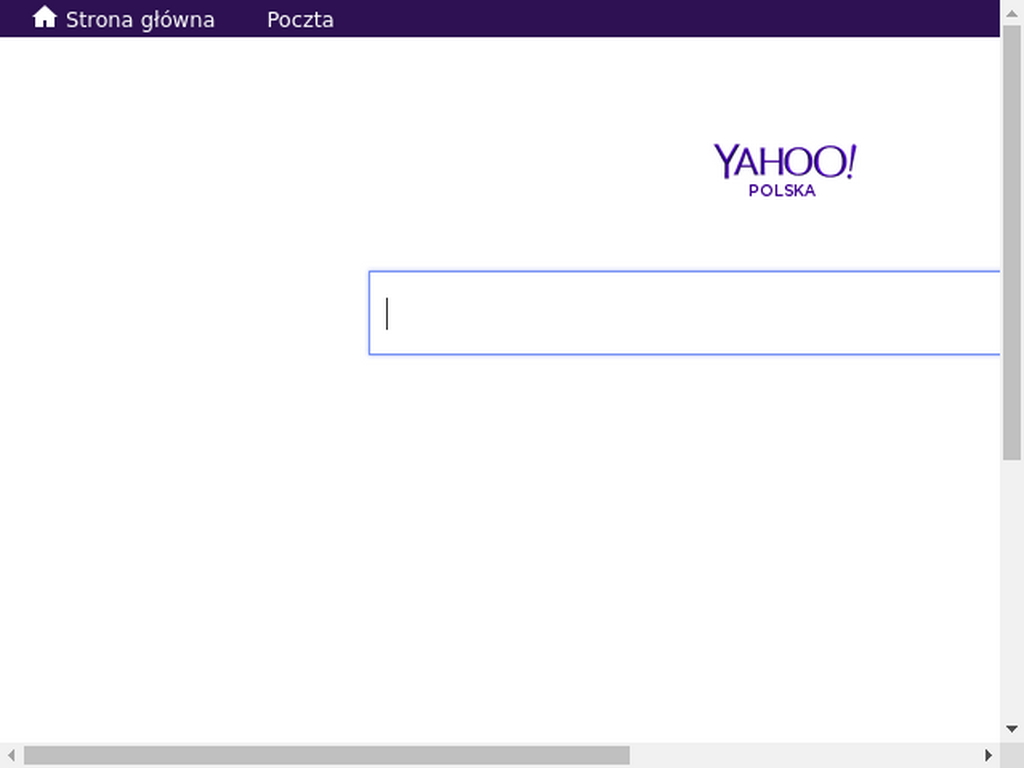Click the corner where scrollbars meet
Image resolution: width=1024 pixels, height=768 pixels.
pyautogui.click(x=1012, y=756)
